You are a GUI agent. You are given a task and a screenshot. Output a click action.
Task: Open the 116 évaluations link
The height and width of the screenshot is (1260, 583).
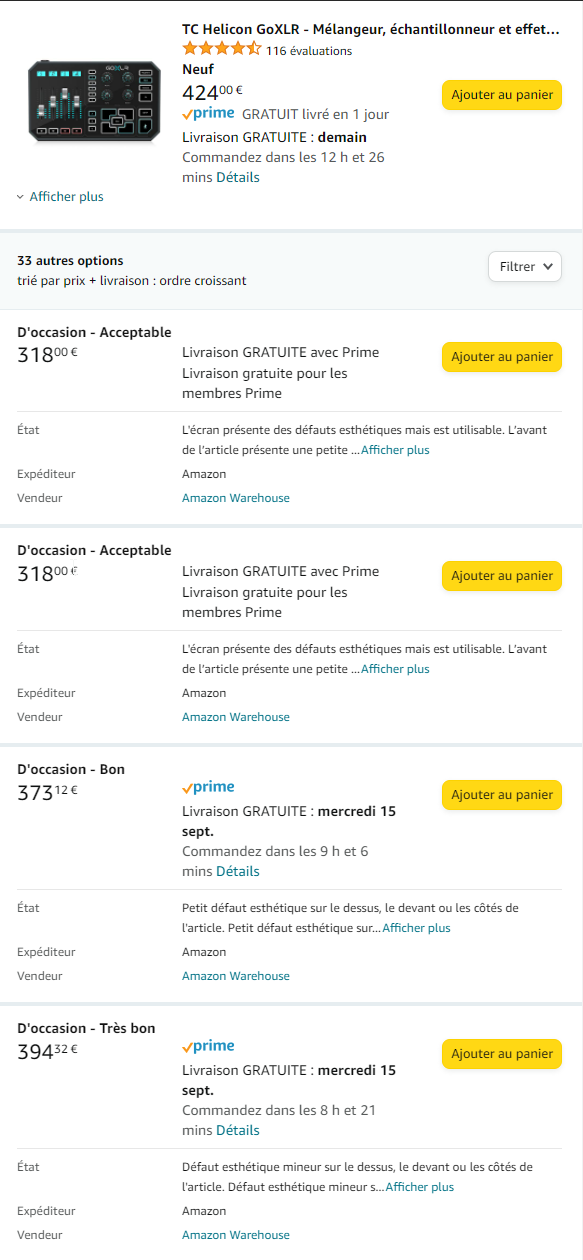[x=309, y=50]
